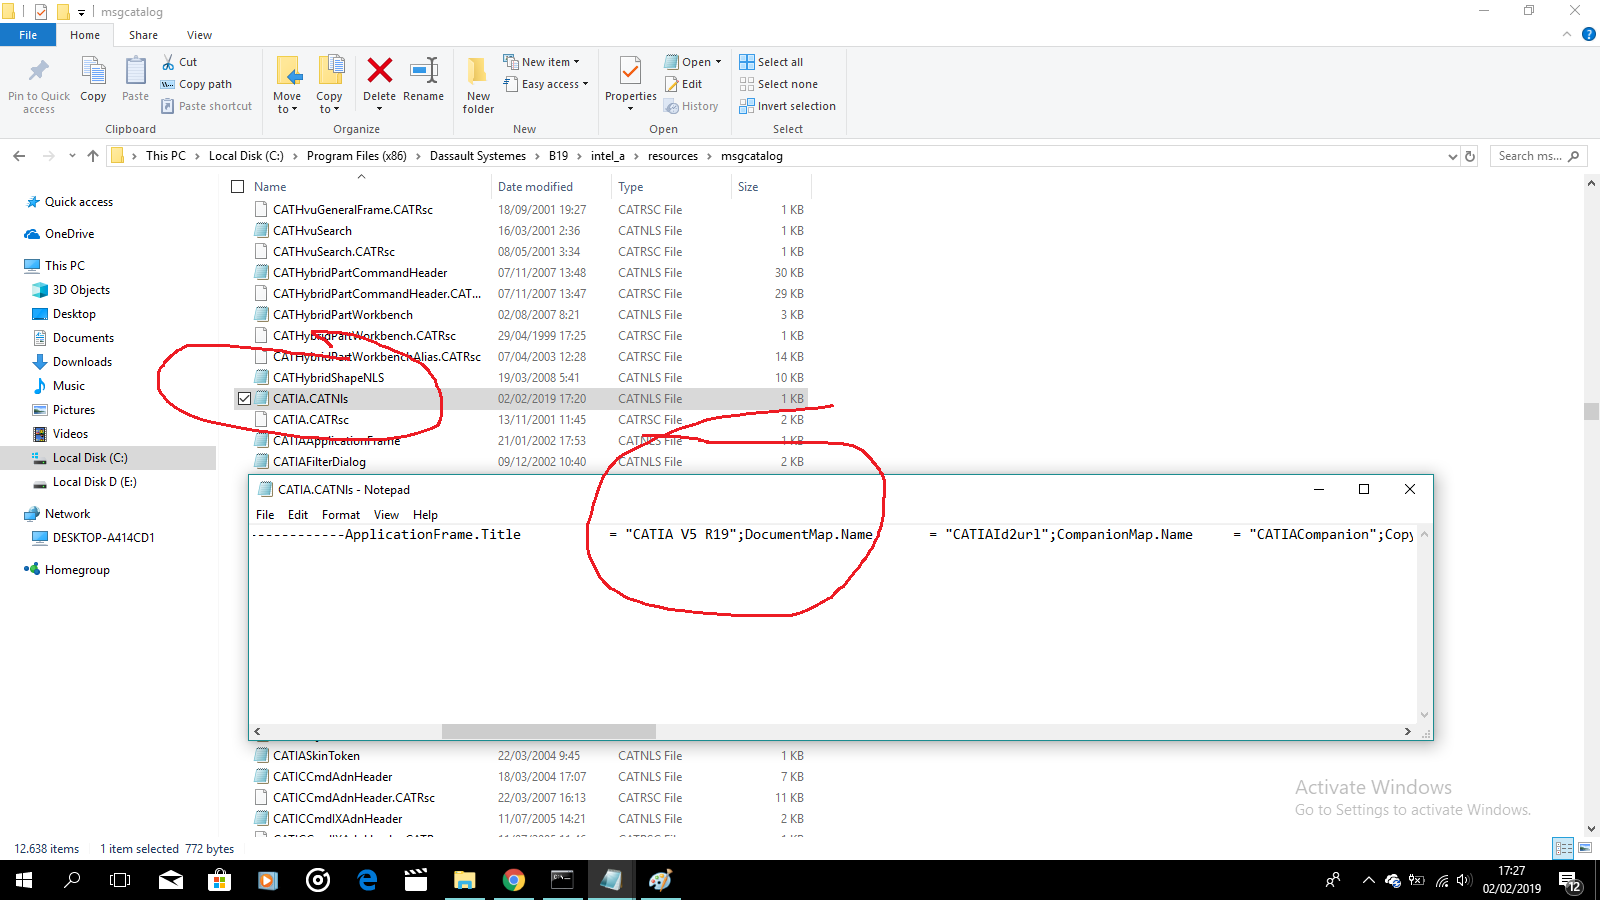Switch to large icons view in status bar
Image resolution: width=1600 pixels, height=900 pixels.
point(1585,848)
